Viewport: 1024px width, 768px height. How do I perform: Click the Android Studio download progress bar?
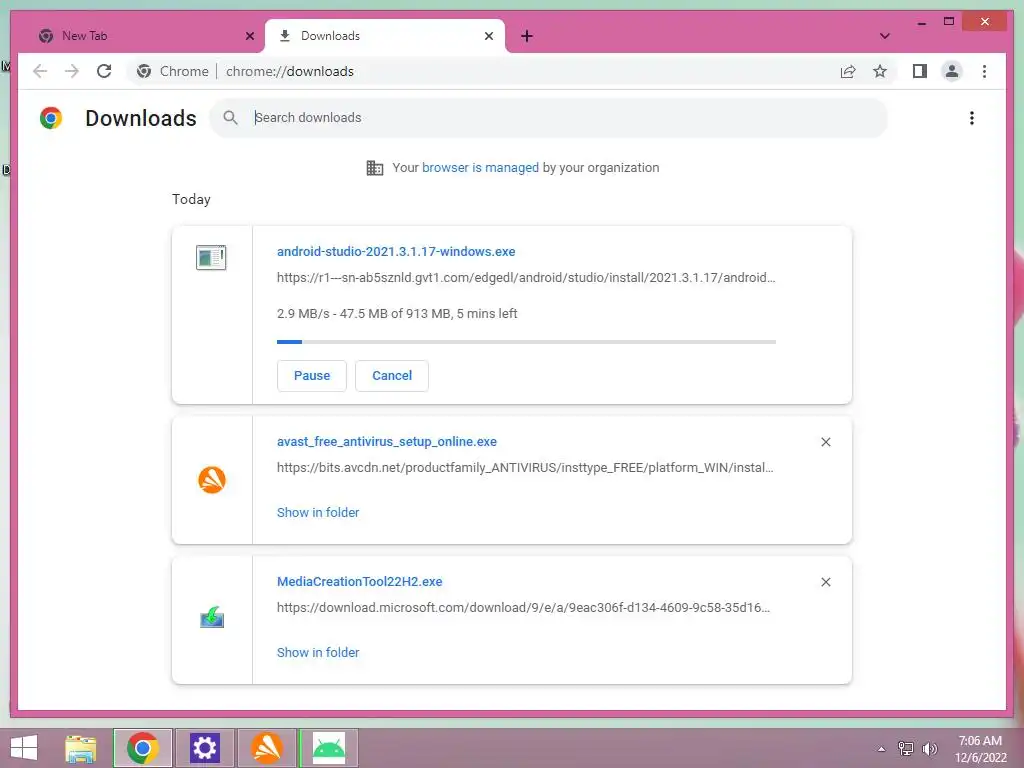526,342
